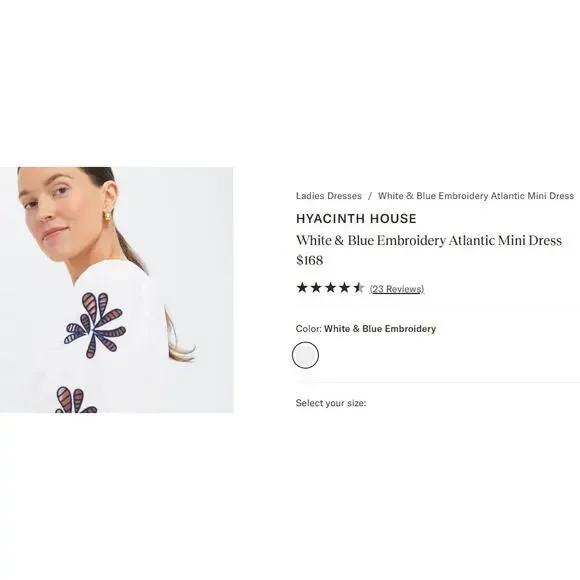
Task: Click the first rating star
Action: (302, 287)
